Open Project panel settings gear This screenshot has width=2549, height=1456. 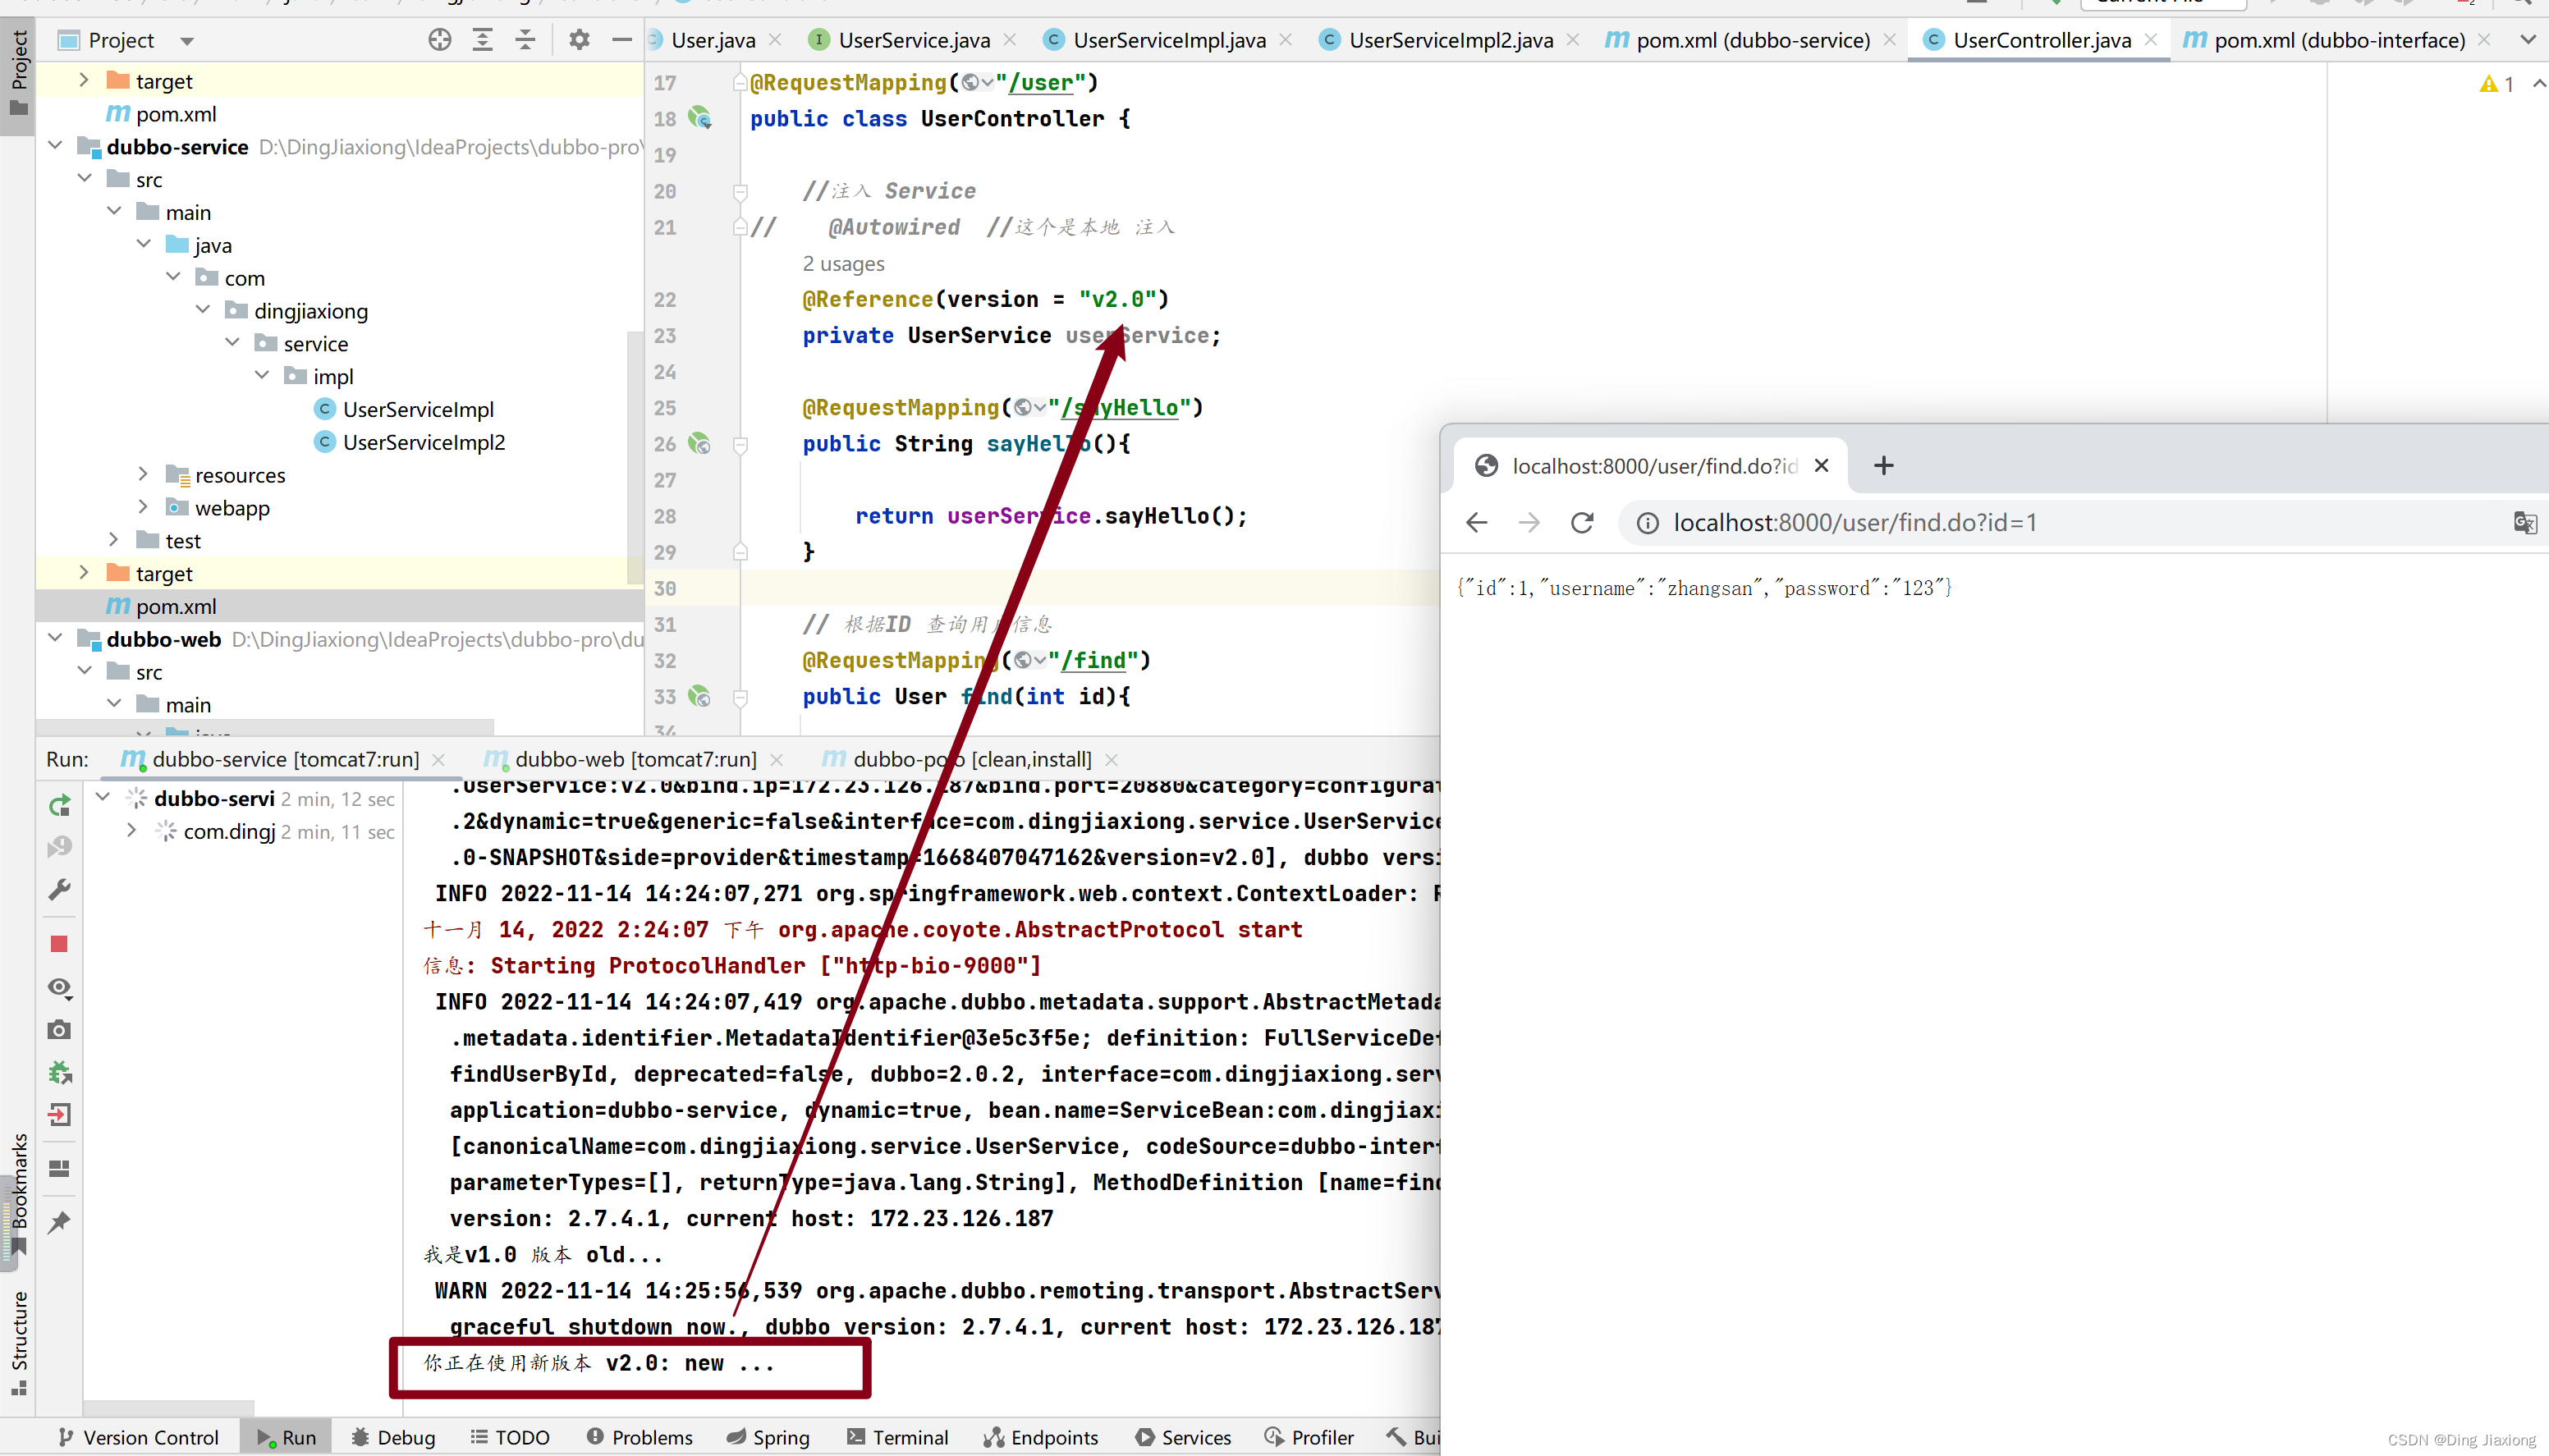579,40
